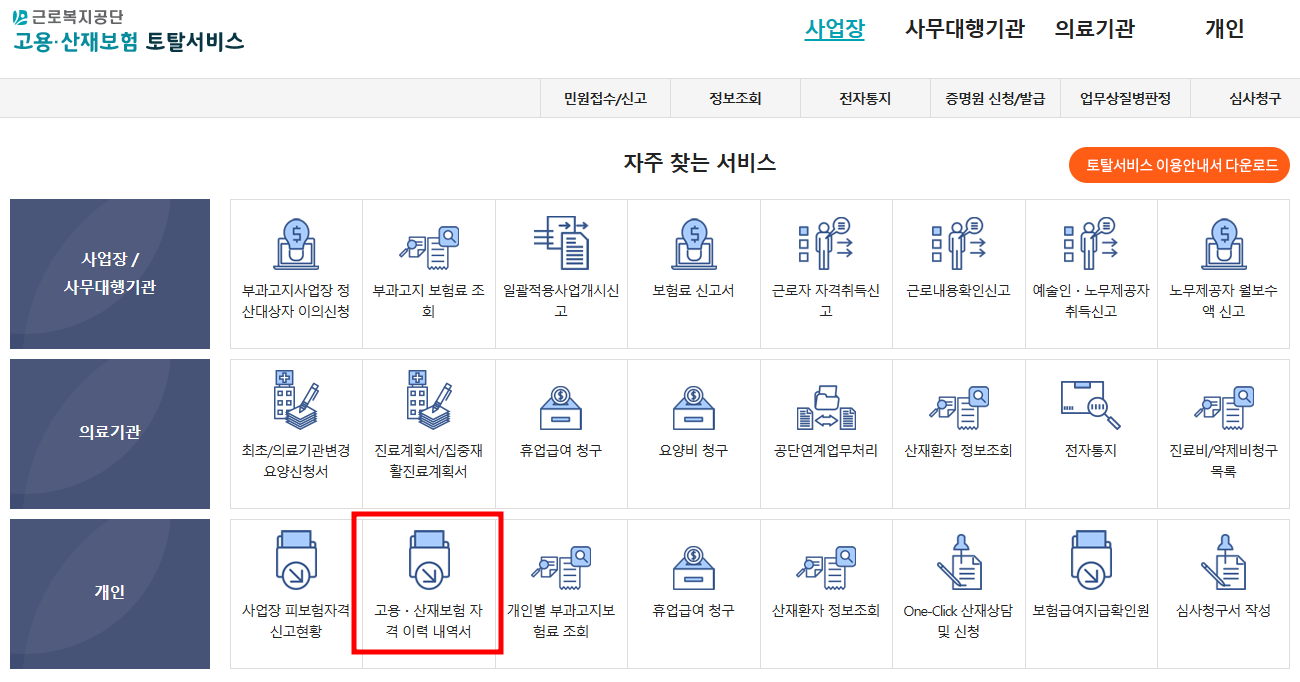Select the 사무대행기관 top tab
1300x682 pixels.
[965, 29]
